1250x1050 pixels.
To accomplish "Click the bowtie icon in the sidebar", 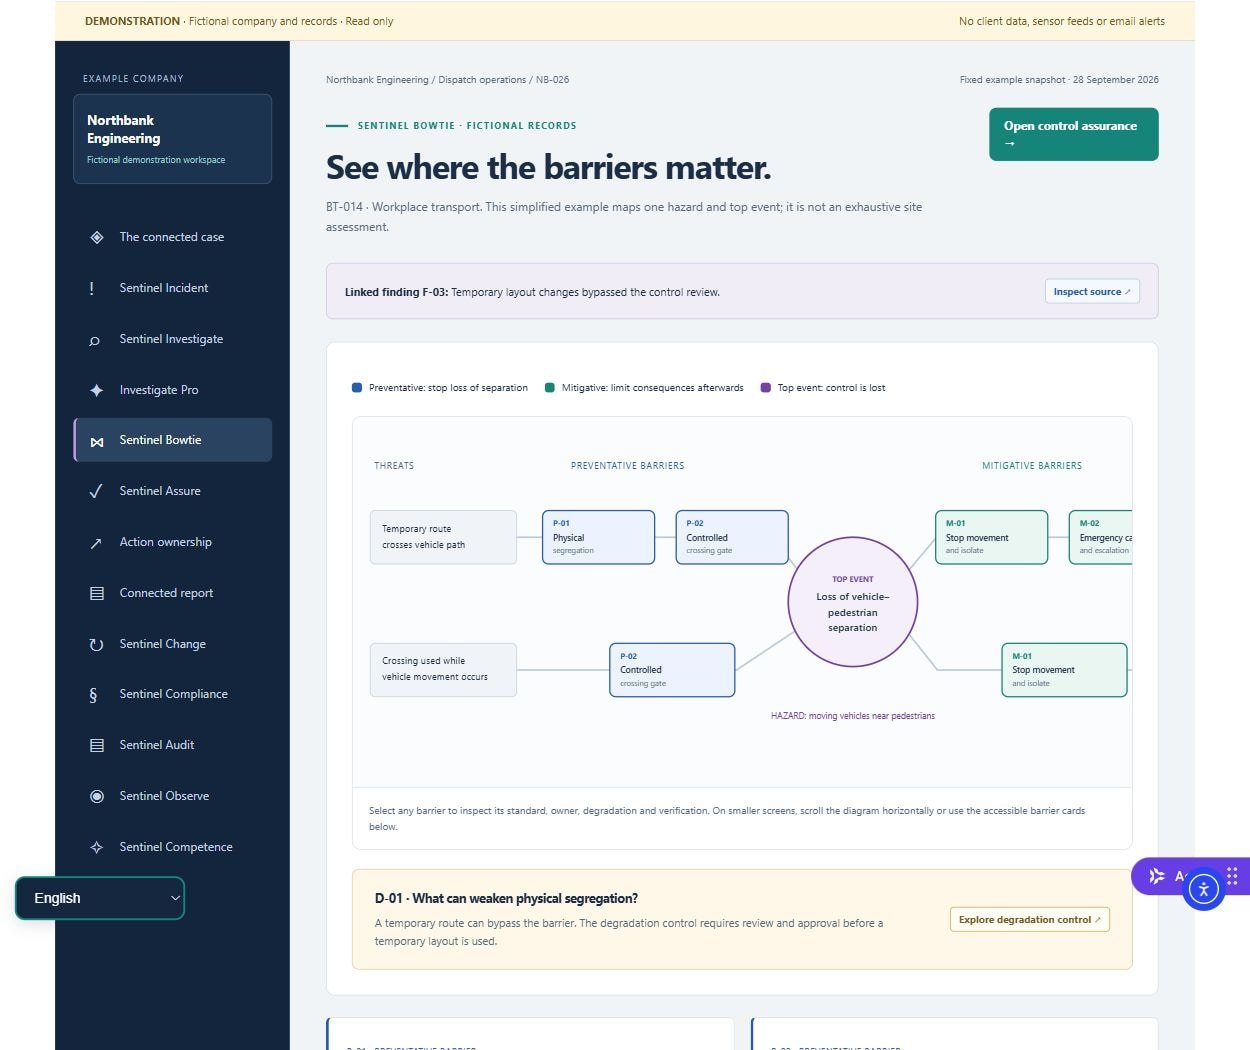I will pyautogui.click(x=97, y=441).
